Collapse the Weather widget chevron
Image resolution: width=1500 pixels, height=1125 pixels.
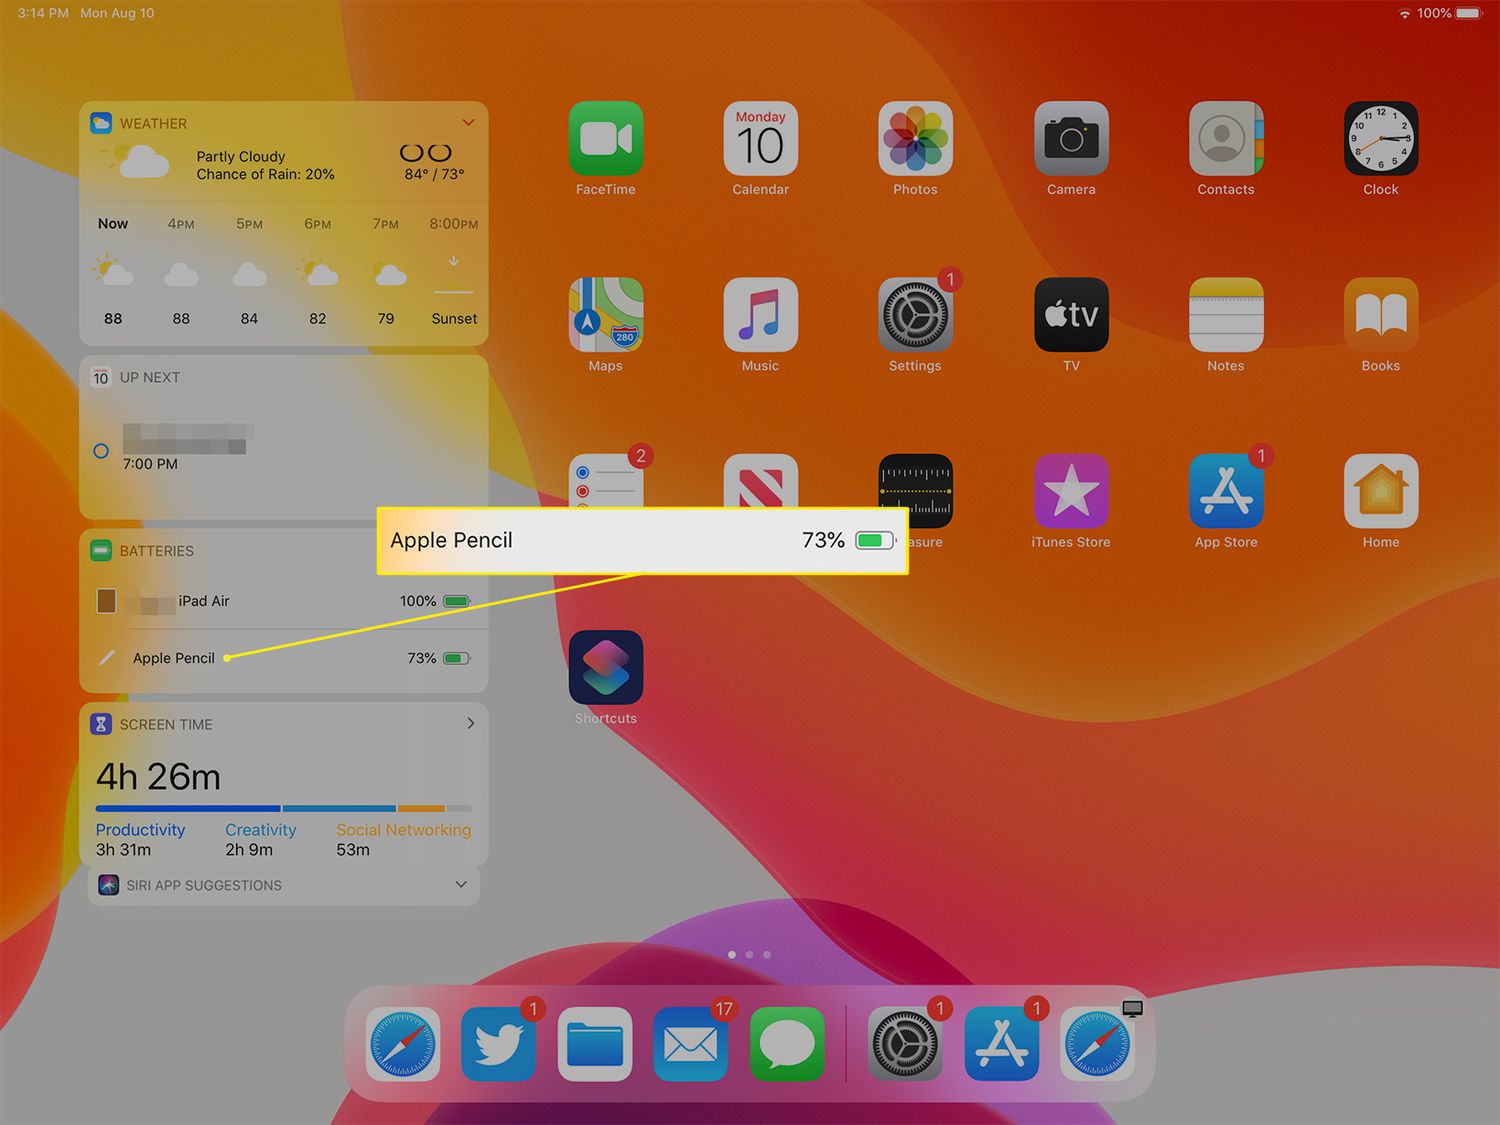468,123
